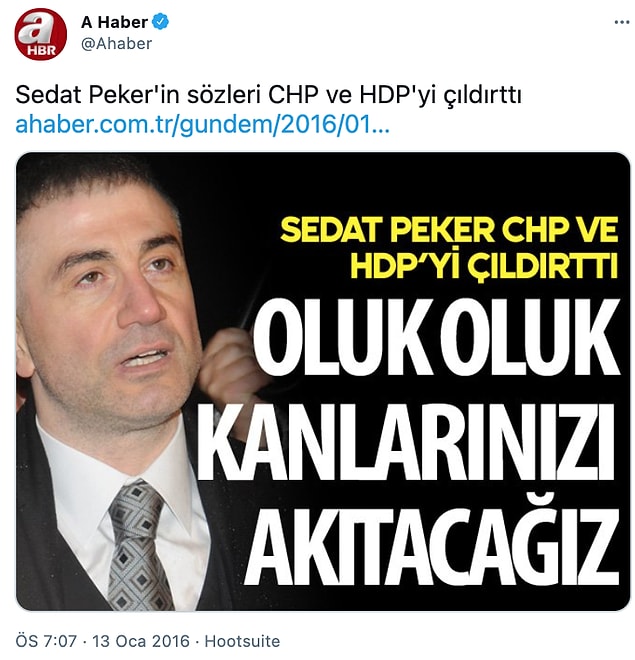Click the white OLUK OLUK text
635x660 pixels.
pyautogui.click(x=436, y=337)
